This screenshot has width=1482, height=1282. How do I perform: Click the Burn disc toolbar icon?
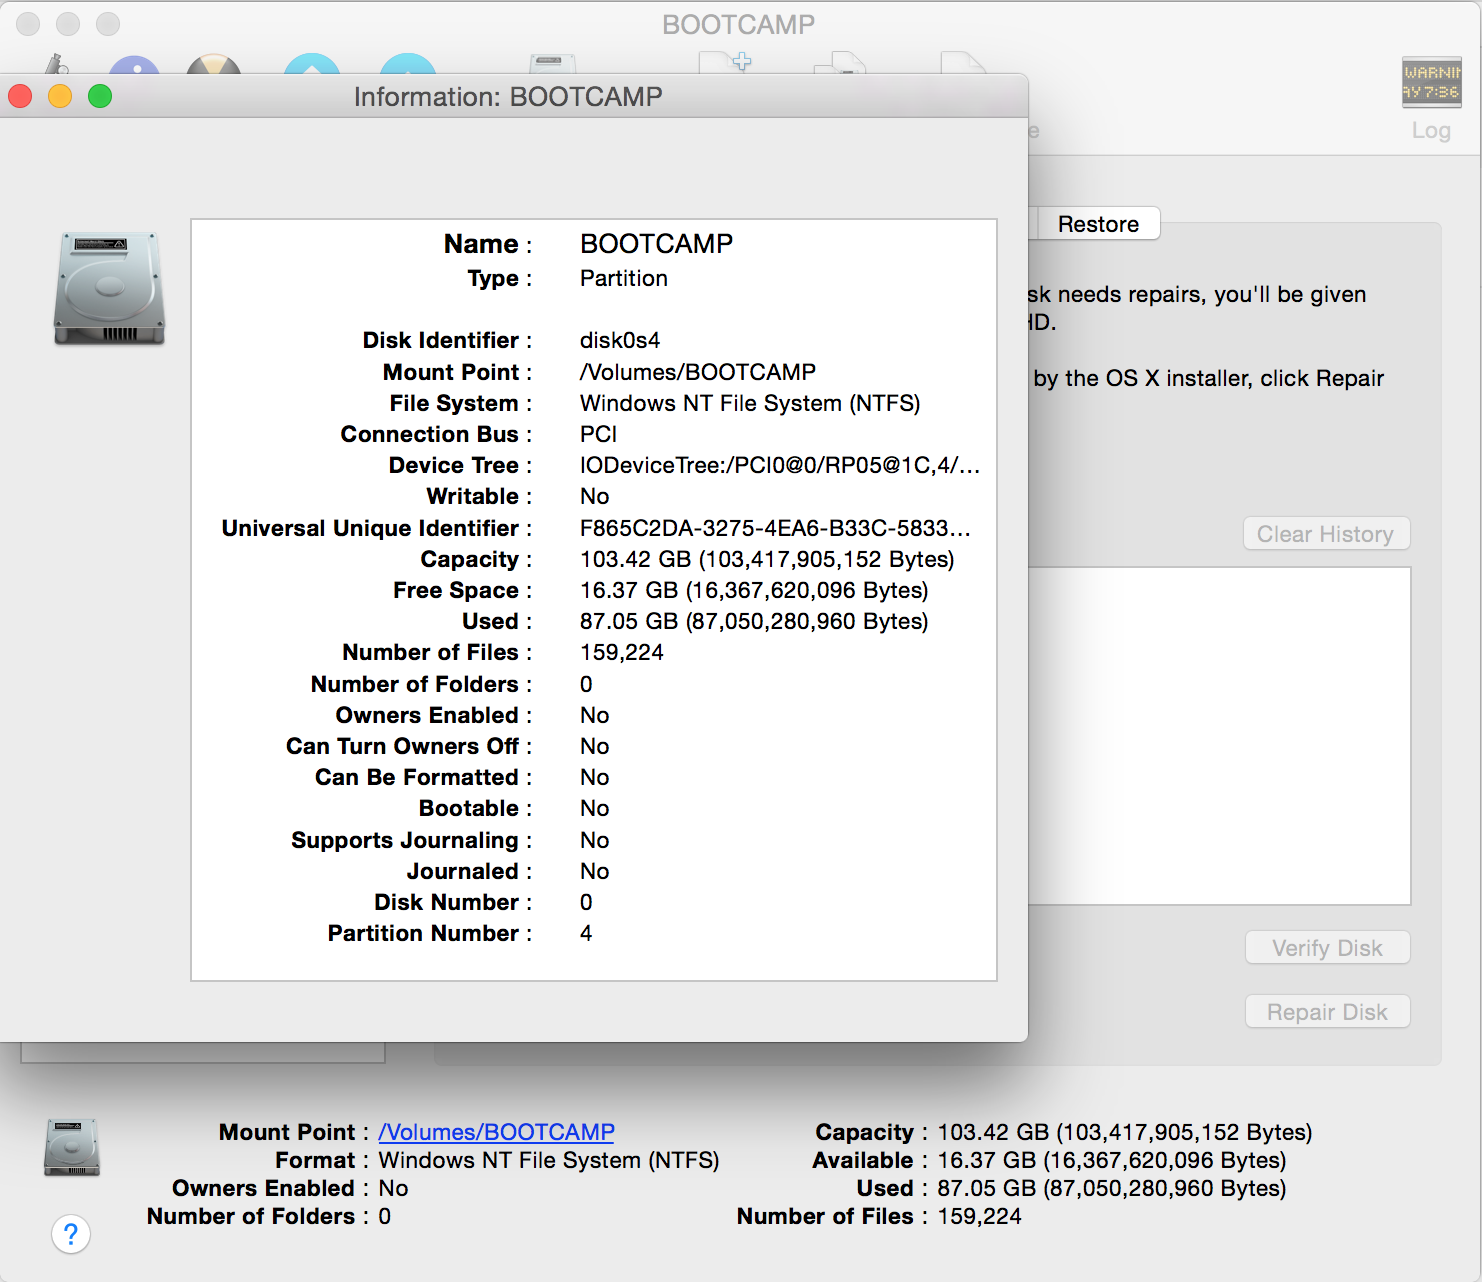214,65
